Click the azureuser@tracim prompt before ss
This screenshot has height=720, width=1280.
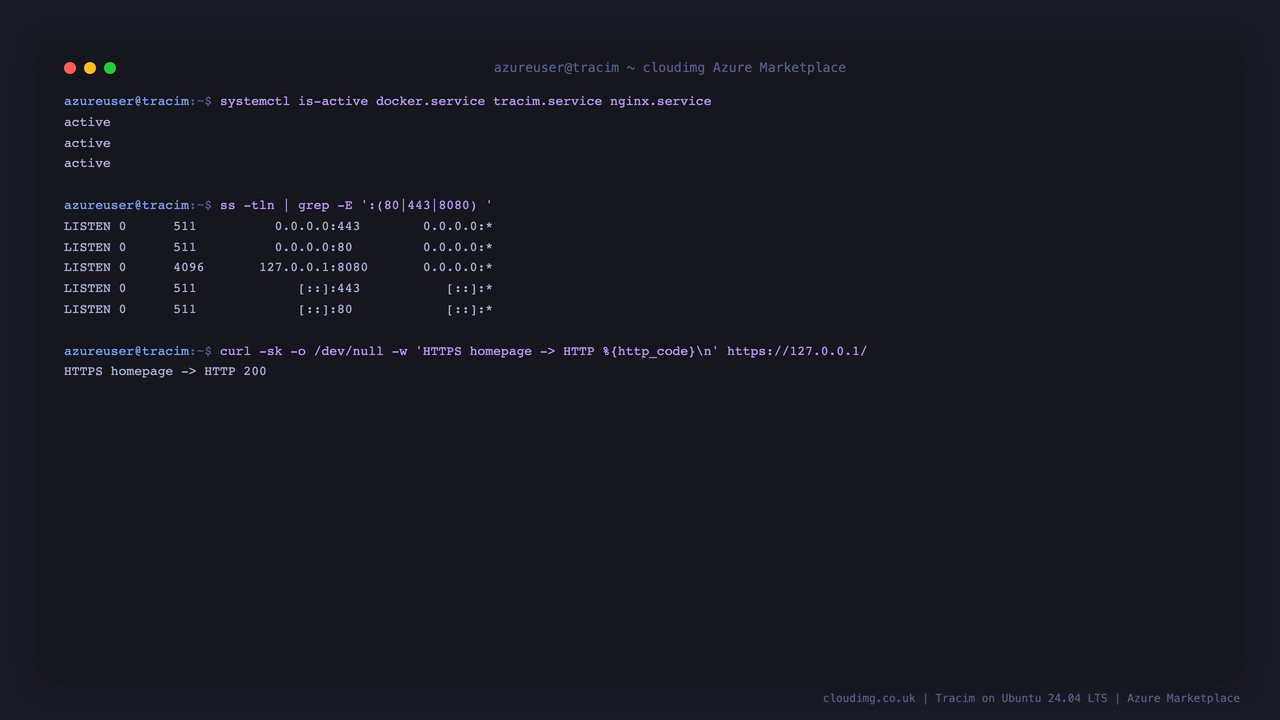[126, 205]
